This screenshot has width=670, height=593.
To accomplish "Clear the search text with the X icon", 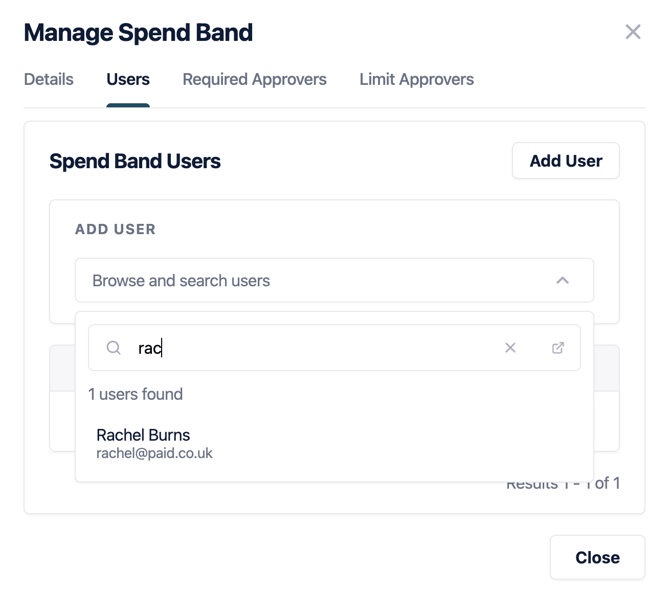I will coord(510,348).
